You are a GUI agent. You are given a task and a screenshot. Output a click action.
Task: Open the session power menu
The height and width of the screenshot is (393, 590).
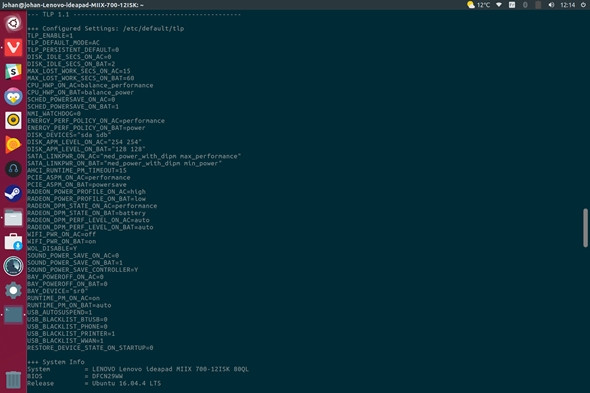[583, 5]
